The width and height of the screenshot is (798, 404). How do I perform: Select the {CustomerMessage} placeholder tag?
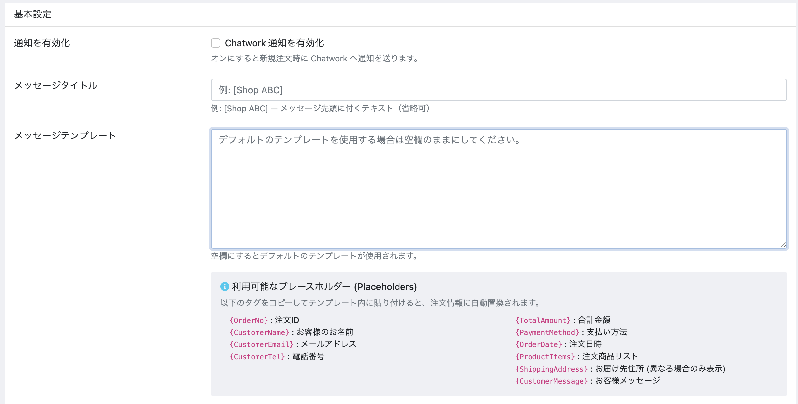(552, 381)
